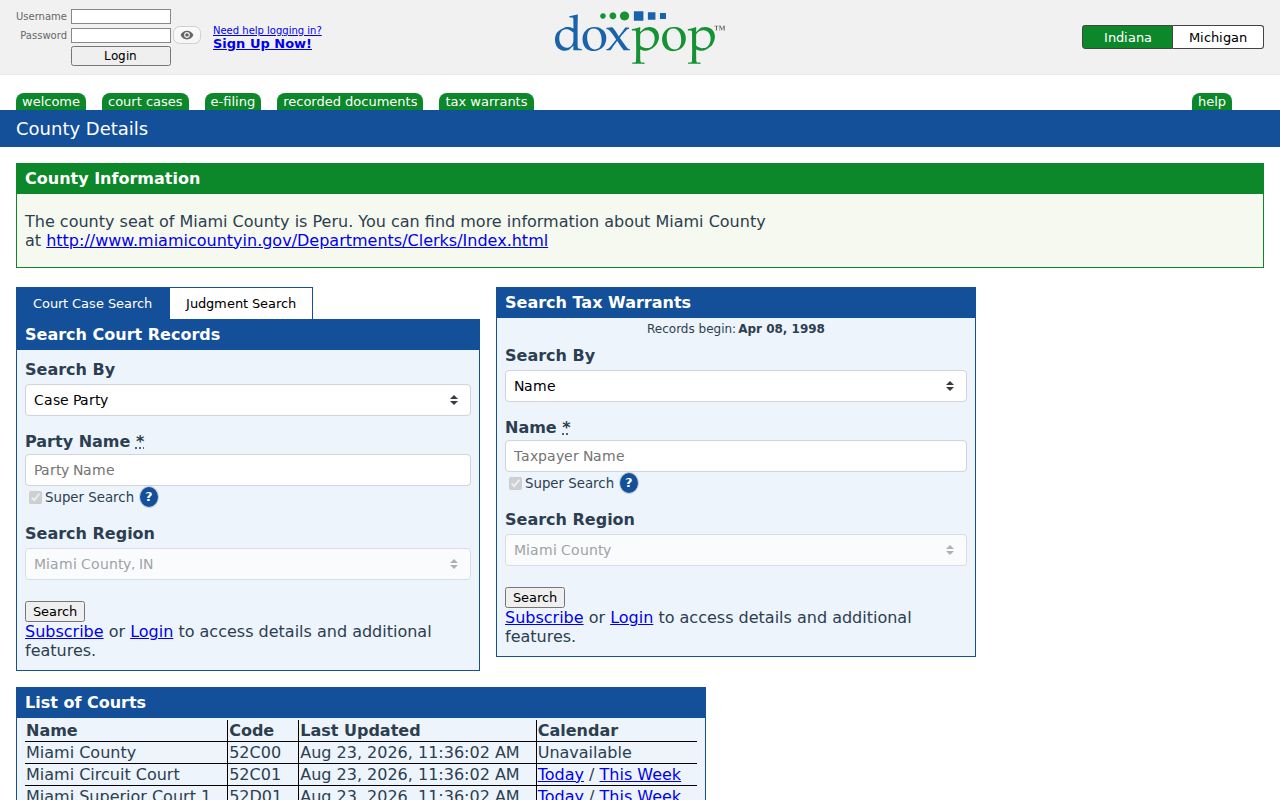
Task: Select court code 52C01 cell
Action: click(263, 774)
